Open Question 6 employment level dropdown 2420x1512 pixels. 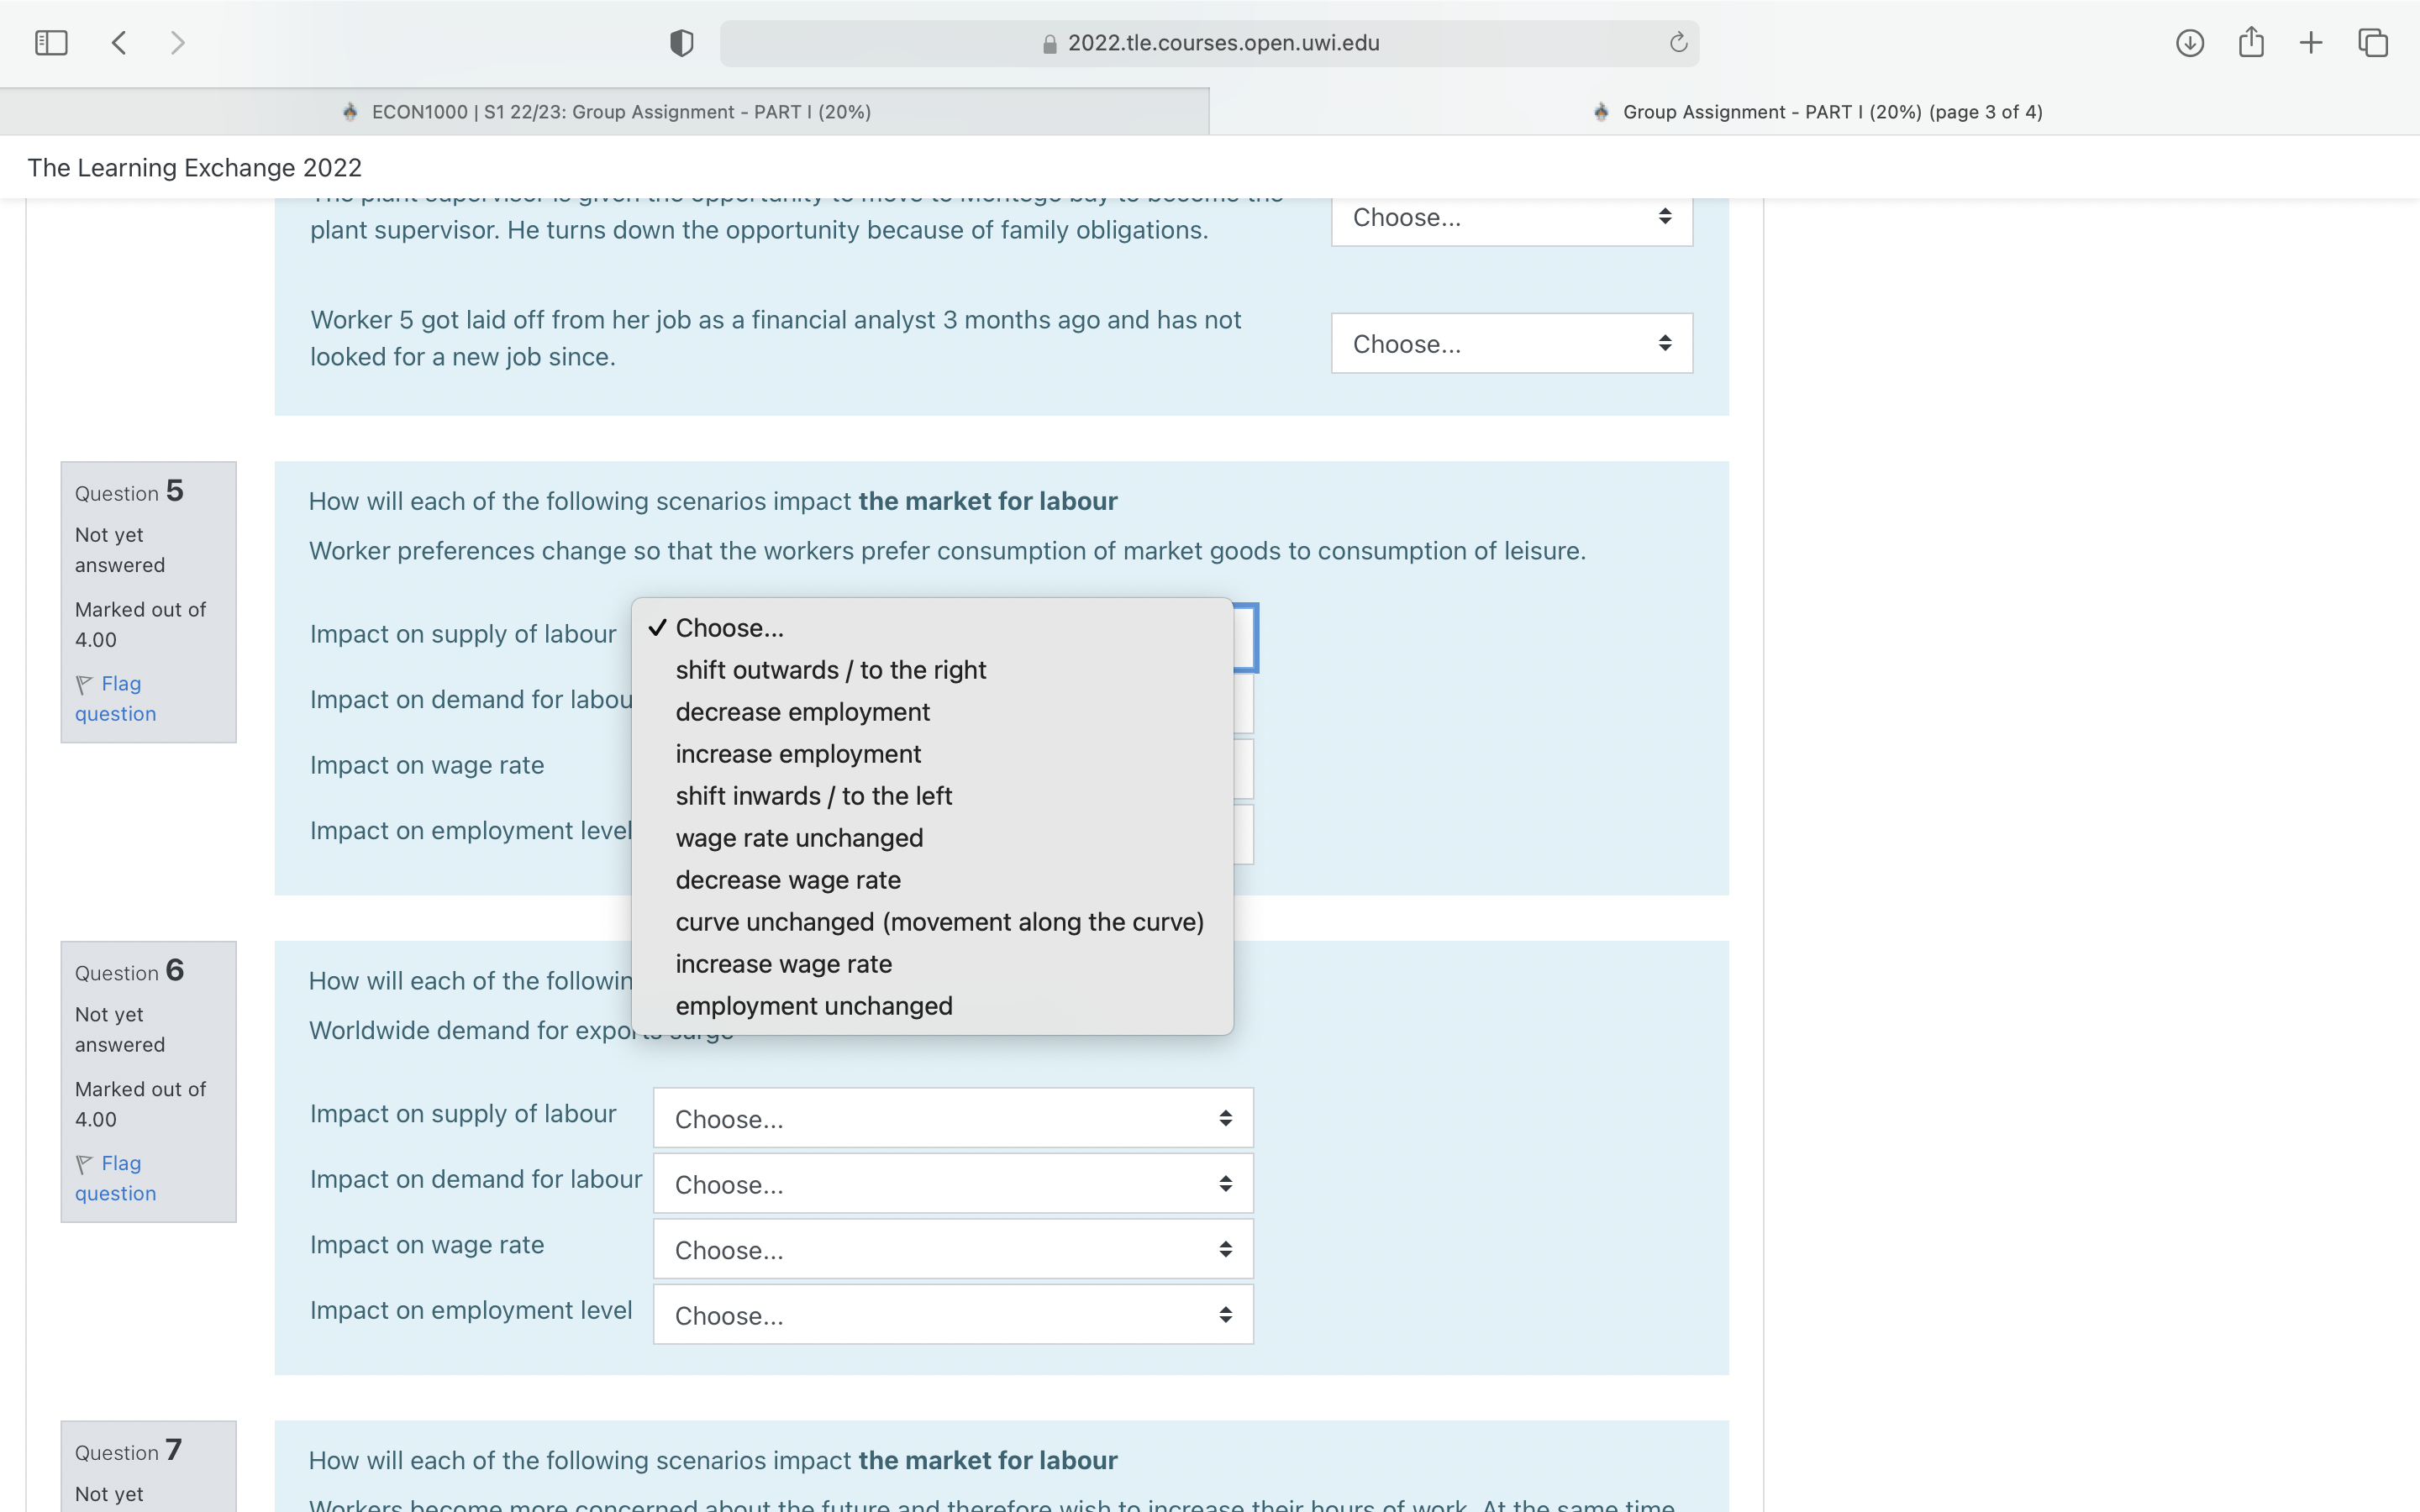click(x=952, y=1315)
